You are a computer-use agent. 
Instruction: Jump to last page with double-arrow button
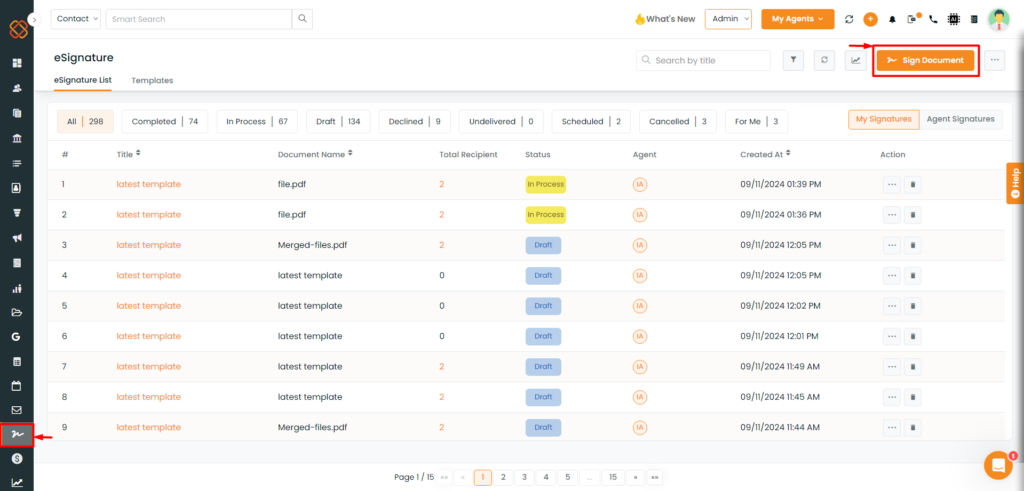655,477
